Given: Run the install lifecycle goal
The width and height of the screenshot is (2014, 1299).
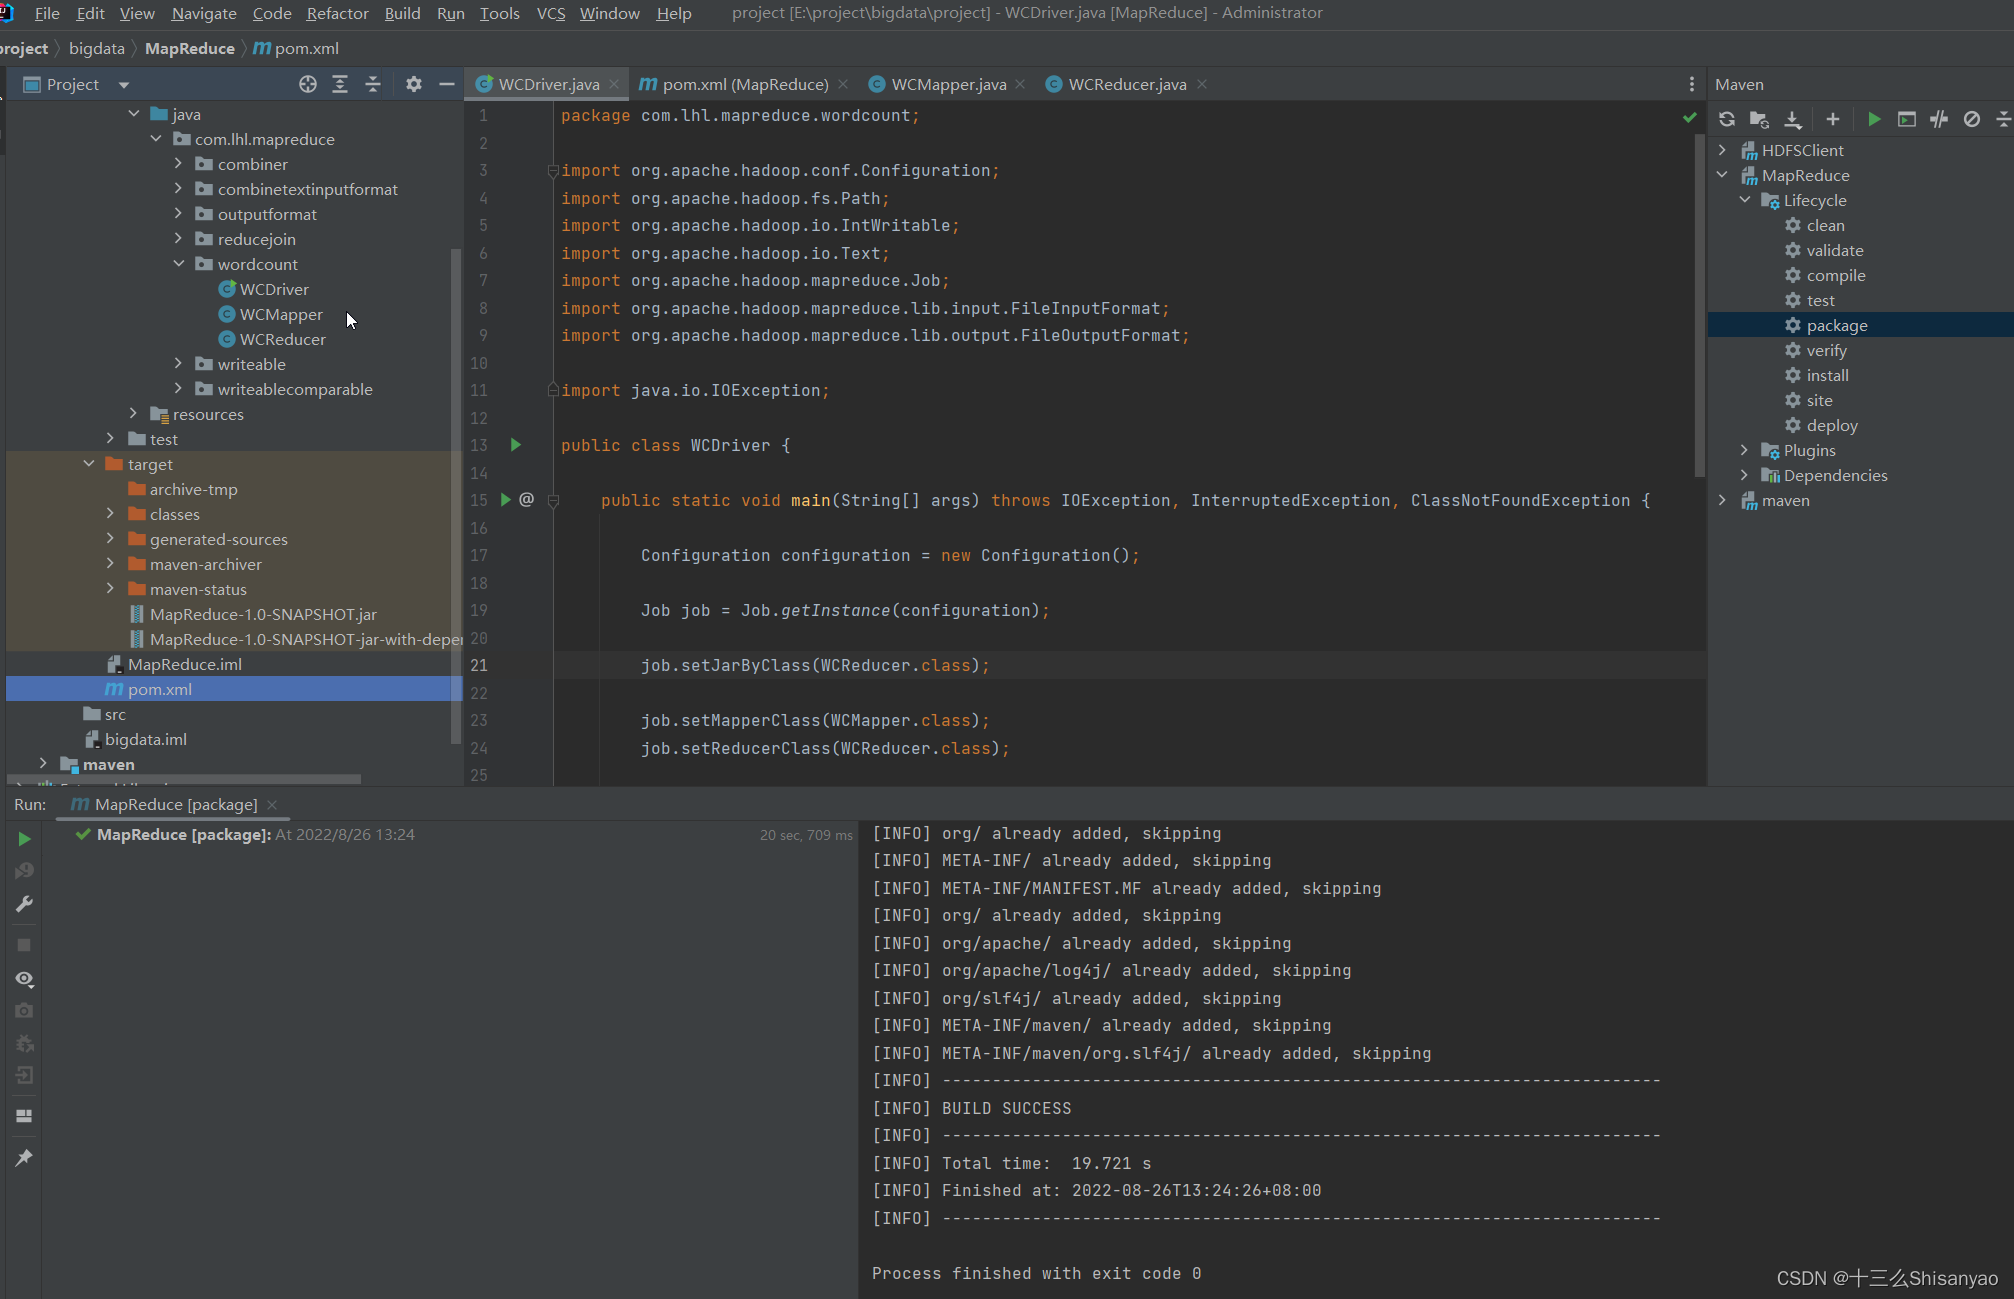Looking at the screenshot, I should pos(1827,375).
